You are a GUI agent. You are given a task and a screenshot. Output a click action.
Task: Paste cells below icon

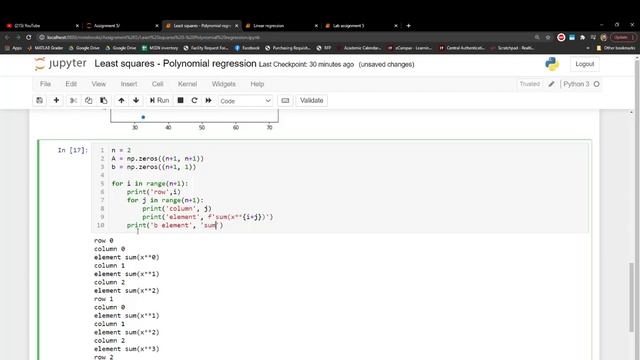point(104,100)
